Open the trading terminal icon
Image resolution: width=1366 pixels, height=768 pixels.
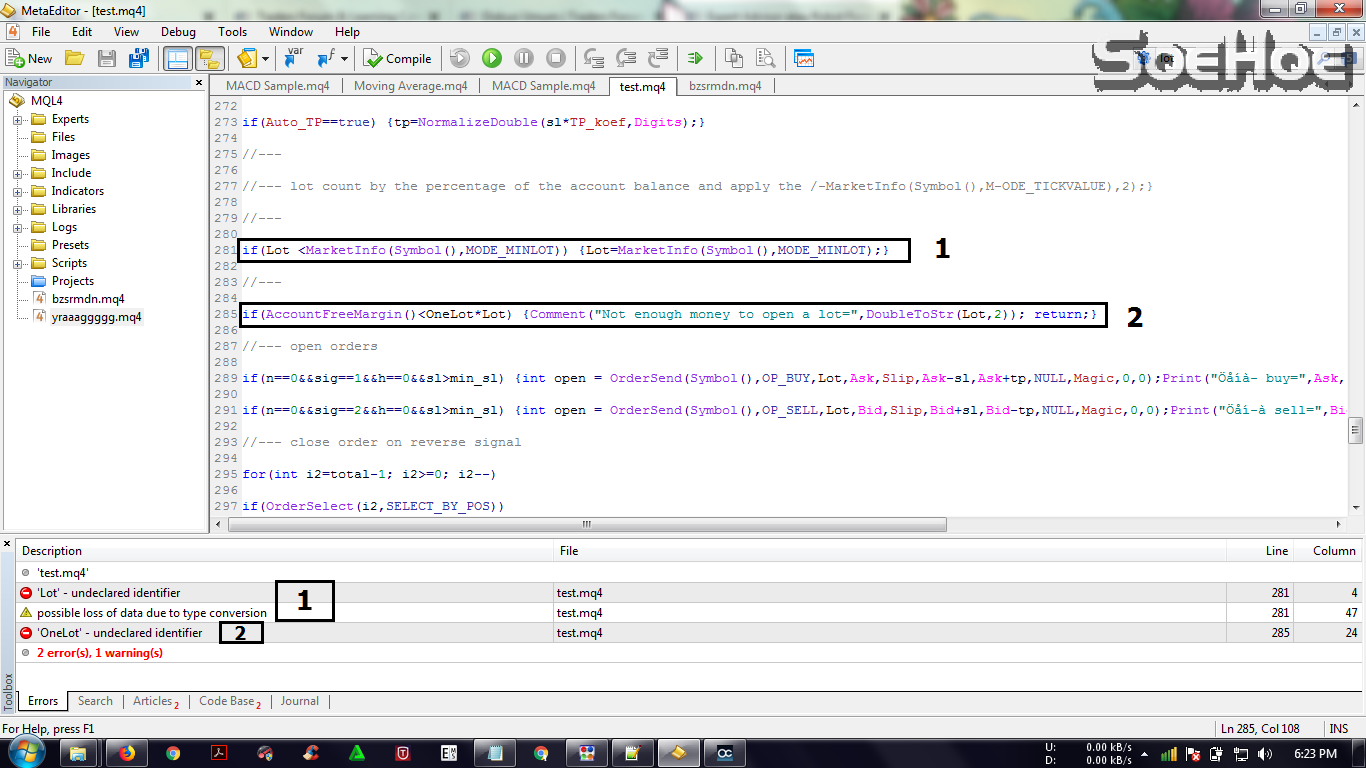click(x=804, y=59)
